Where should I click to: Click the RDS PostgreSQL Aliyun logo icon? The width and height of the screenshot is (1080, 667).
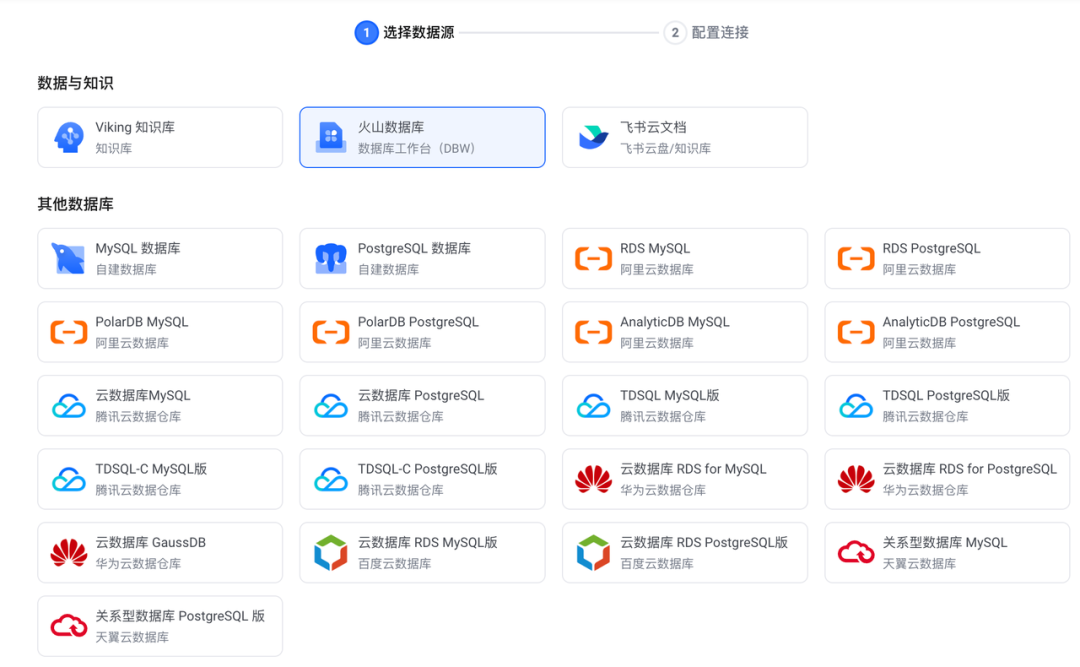[855, 258]
